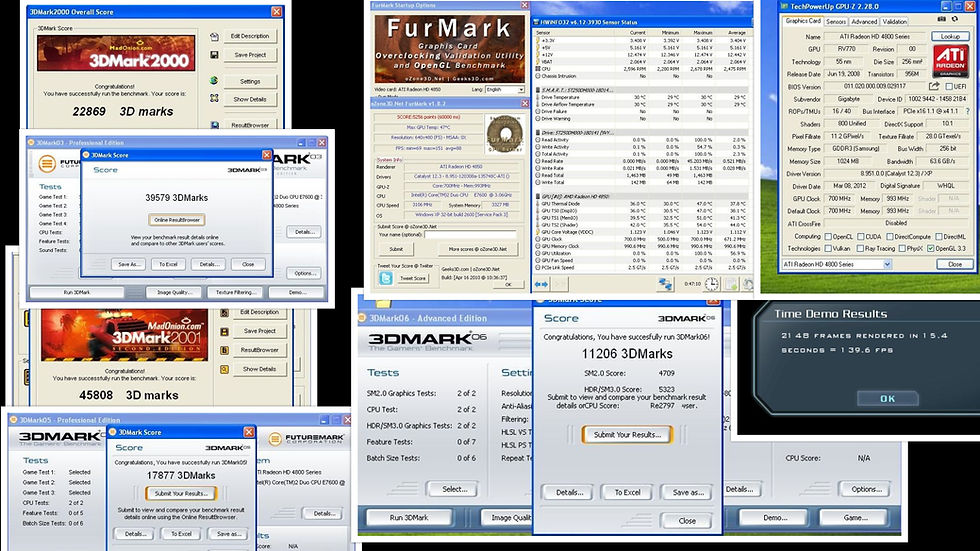Click the Lookup button in GPU-Z
The image size is (980, 551).
pos(950,37)
